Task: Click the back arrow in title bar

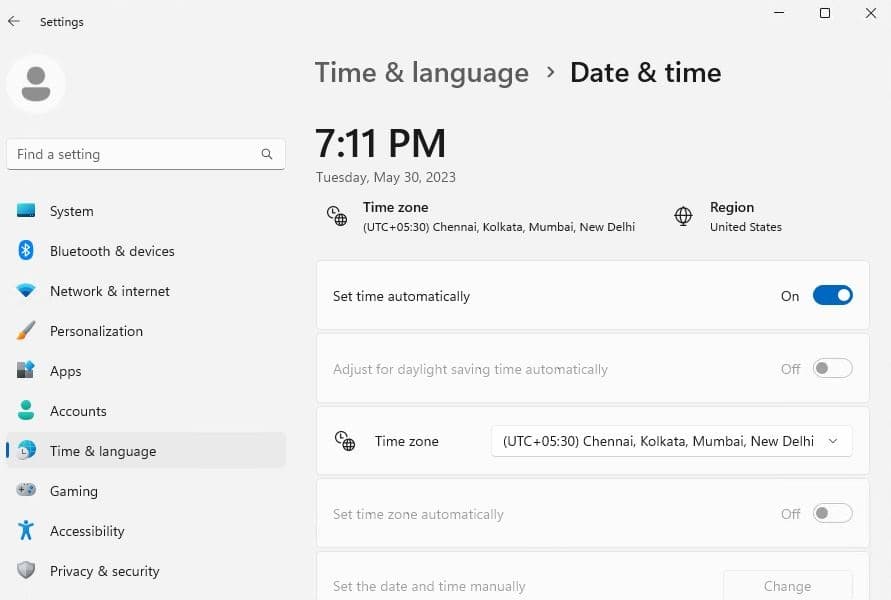Action: coord(14,21)
